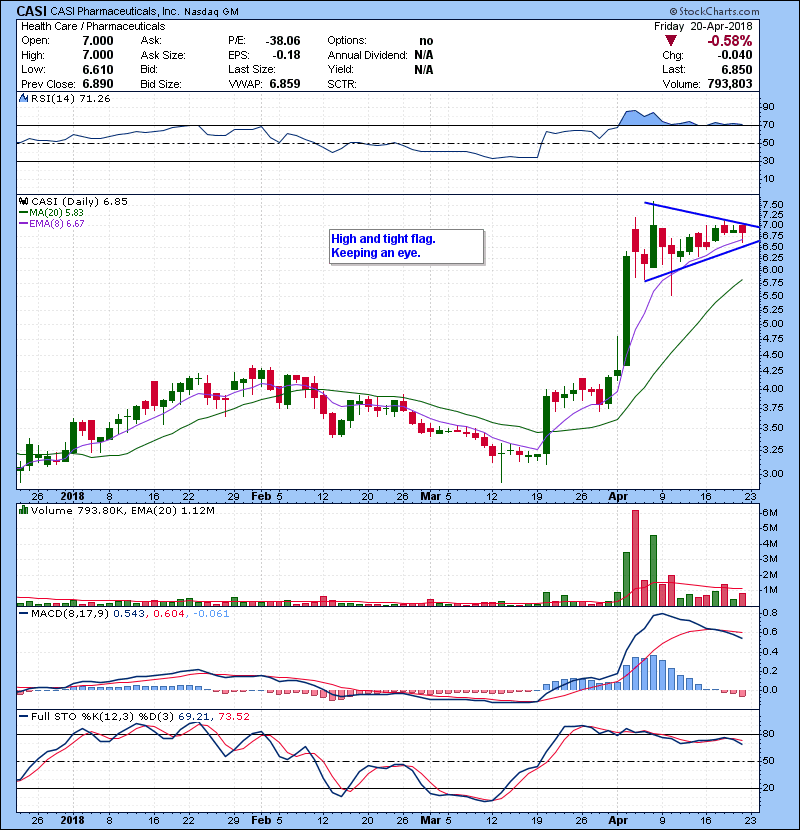
Task: Select the EPS value -0.18
Action: click(286, 55)
